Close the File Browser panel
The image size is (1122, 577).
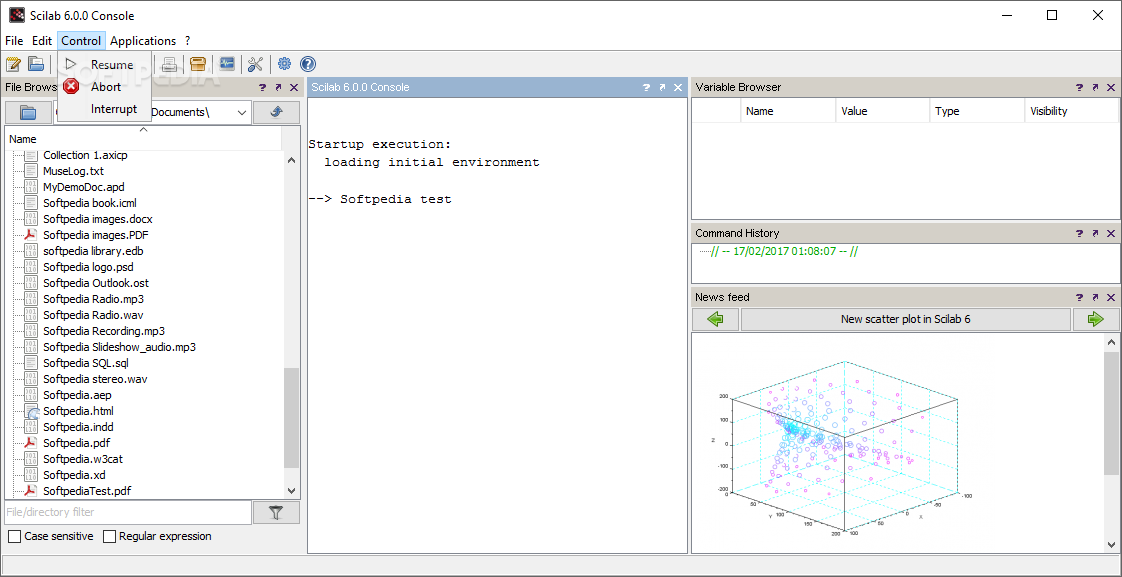[294, 87]
